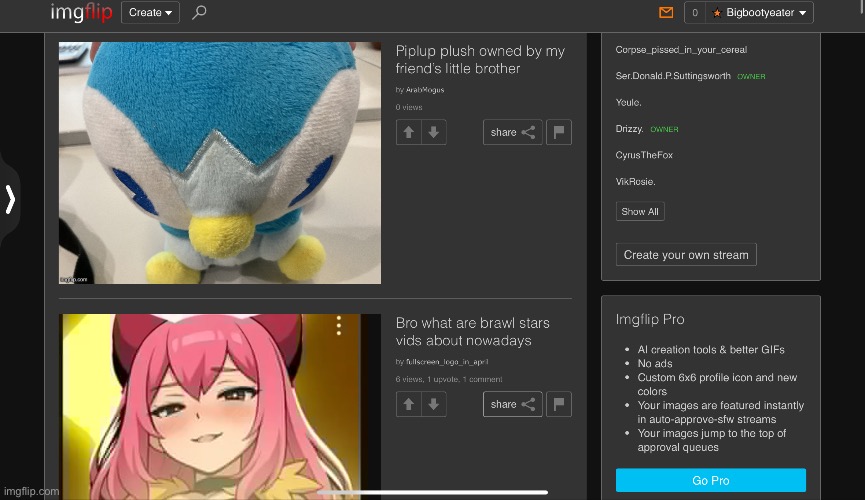Image resolution: width=865 pixels, height=500 pixels.
Task: Share the Piplup plush post
Action: [x=512, y=132]
